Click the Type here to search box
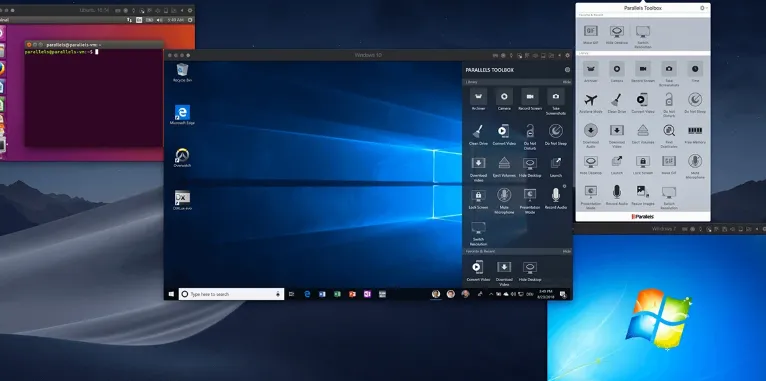Screen dimensions: 766x381 coord(232,294)
